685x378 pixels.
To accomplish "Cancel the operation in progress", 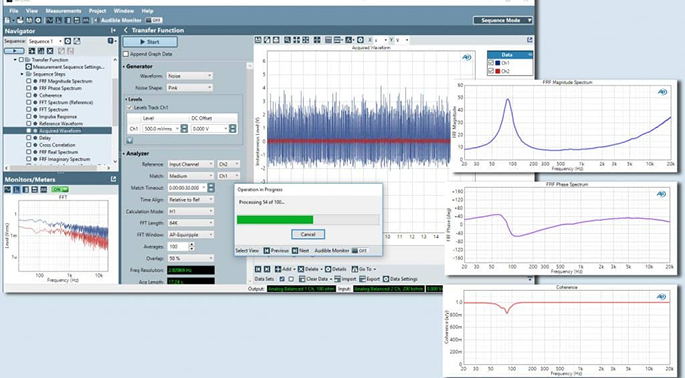I will pos(308,234).
